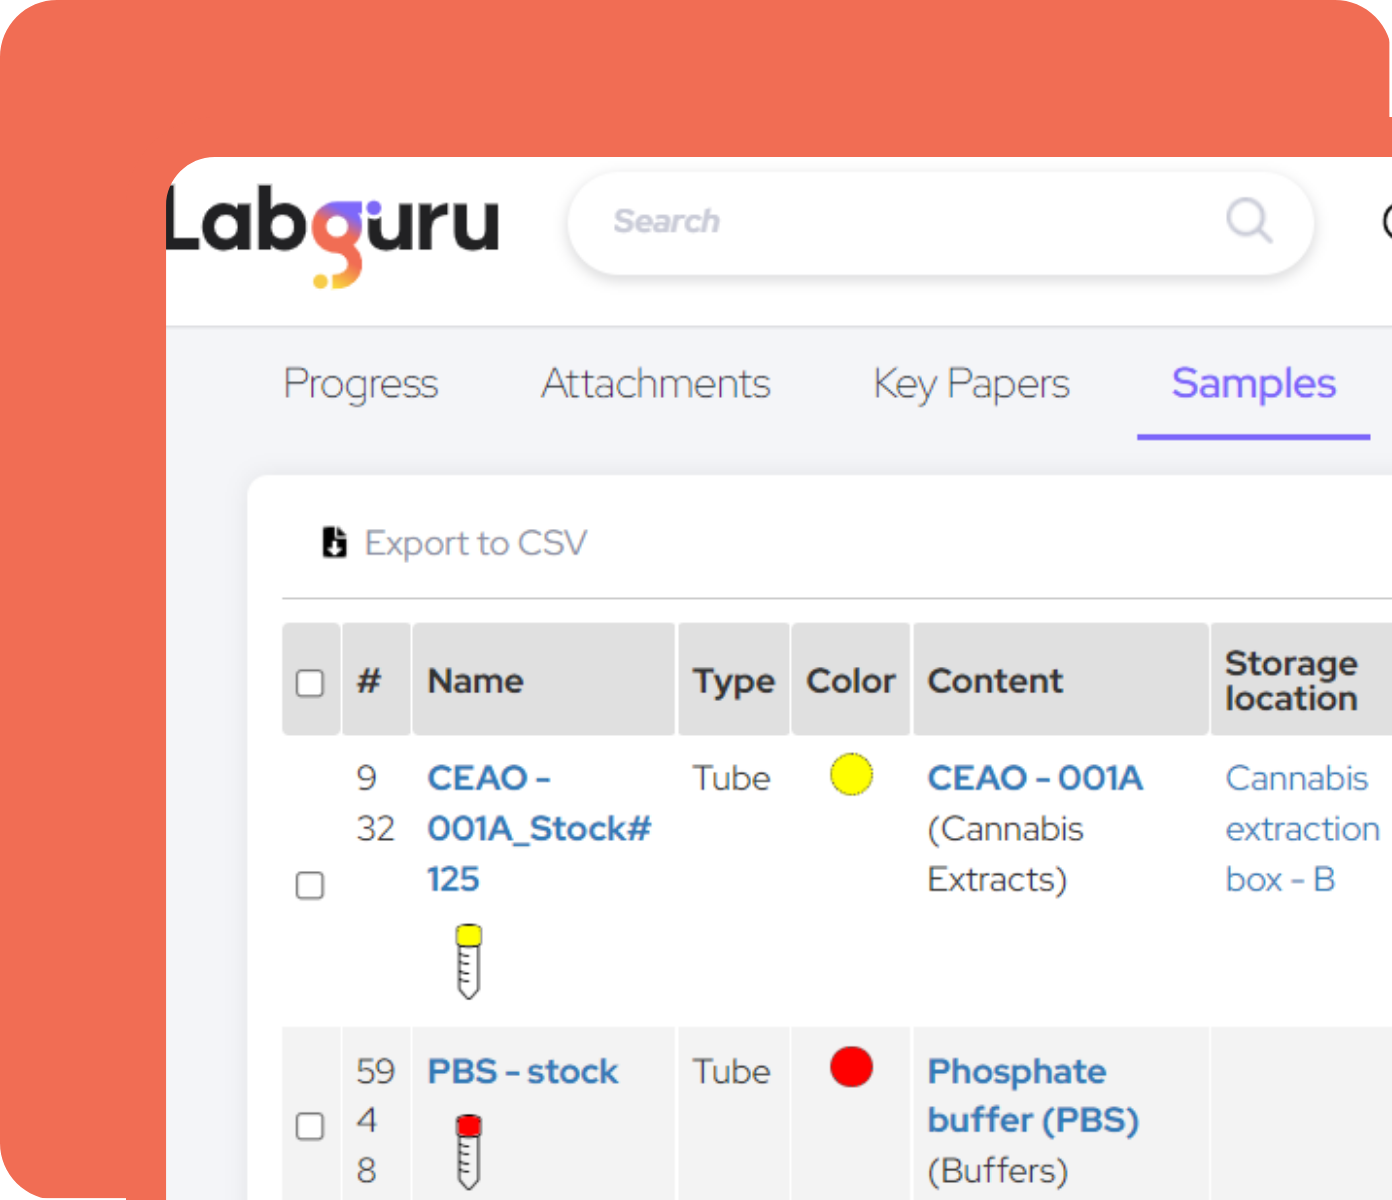The image size is (1392, 1200).
Task: Click the yellow color circle for the CEAO tube
Action: [x=851, y=775]
